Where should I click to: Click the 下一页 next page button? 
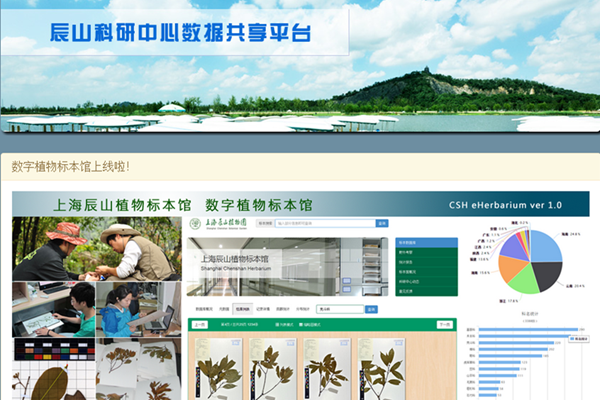click(x=445, y=325)
